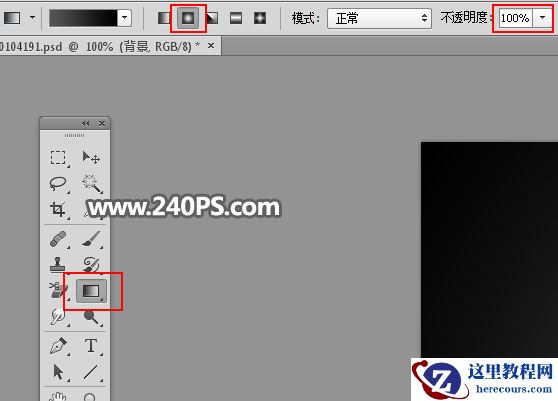This screenshot has height=401, width=558.
Task: Select the Healing Brush bandage tool
Action: [x=58, y=239]
